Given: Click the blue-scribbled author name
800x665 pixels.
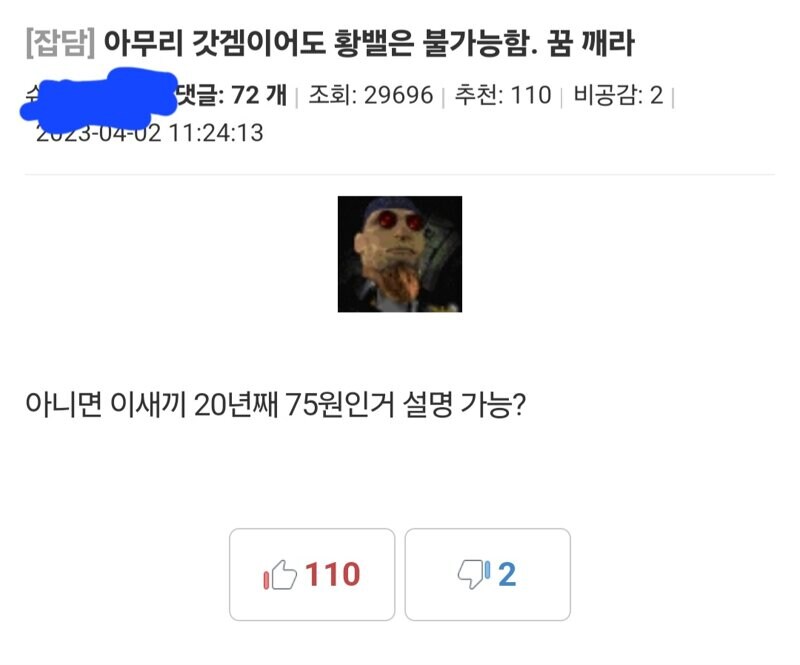Looking at the screenshot, I should point(99,98).
